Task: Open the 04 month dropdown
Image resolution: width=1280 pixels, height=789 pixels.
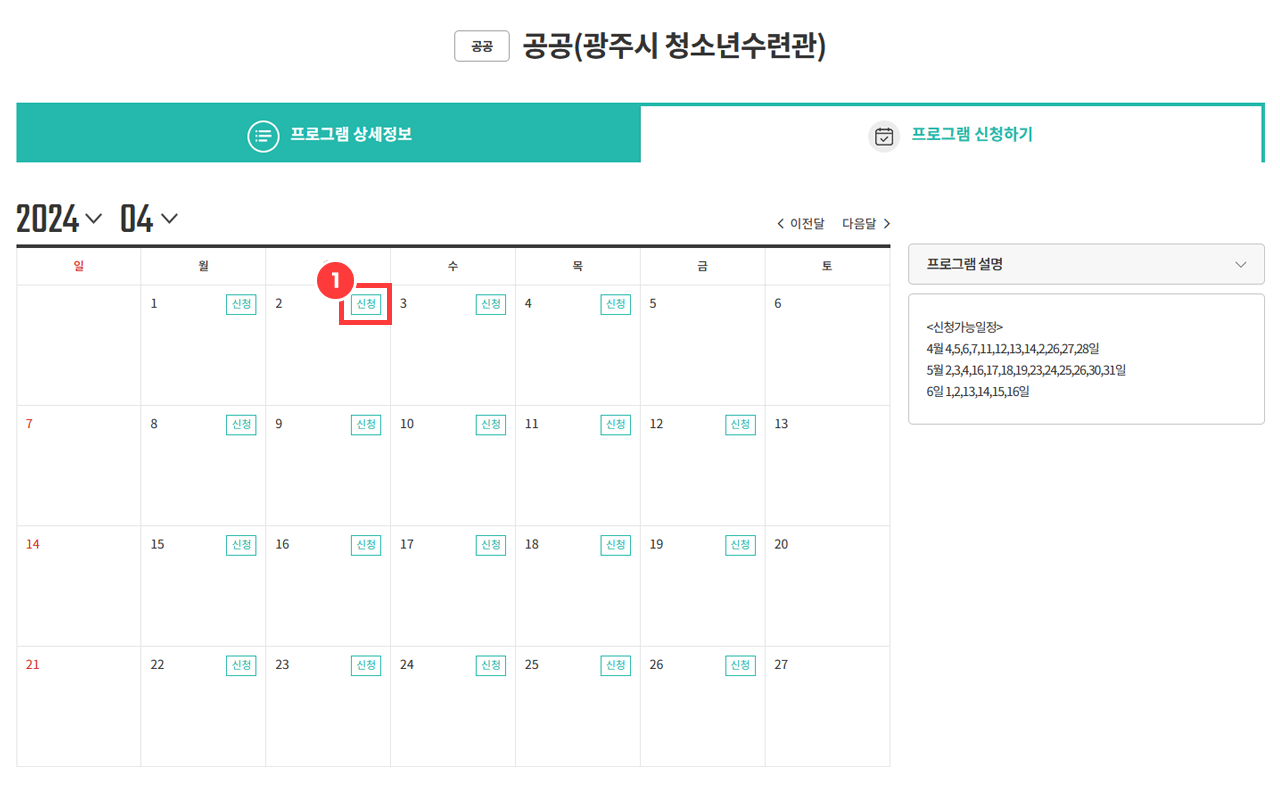Action: 149,218
